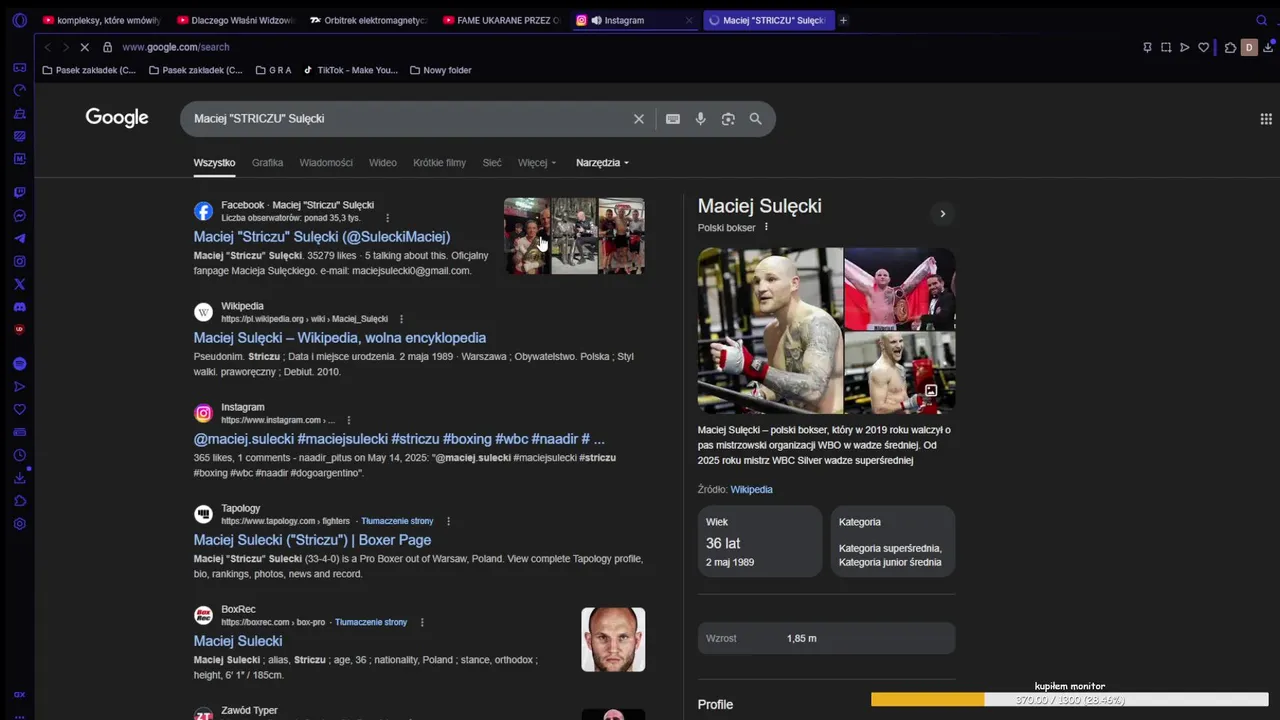
Task: Open the G R A bookmarks folder
Action: (x=273, y=70)
